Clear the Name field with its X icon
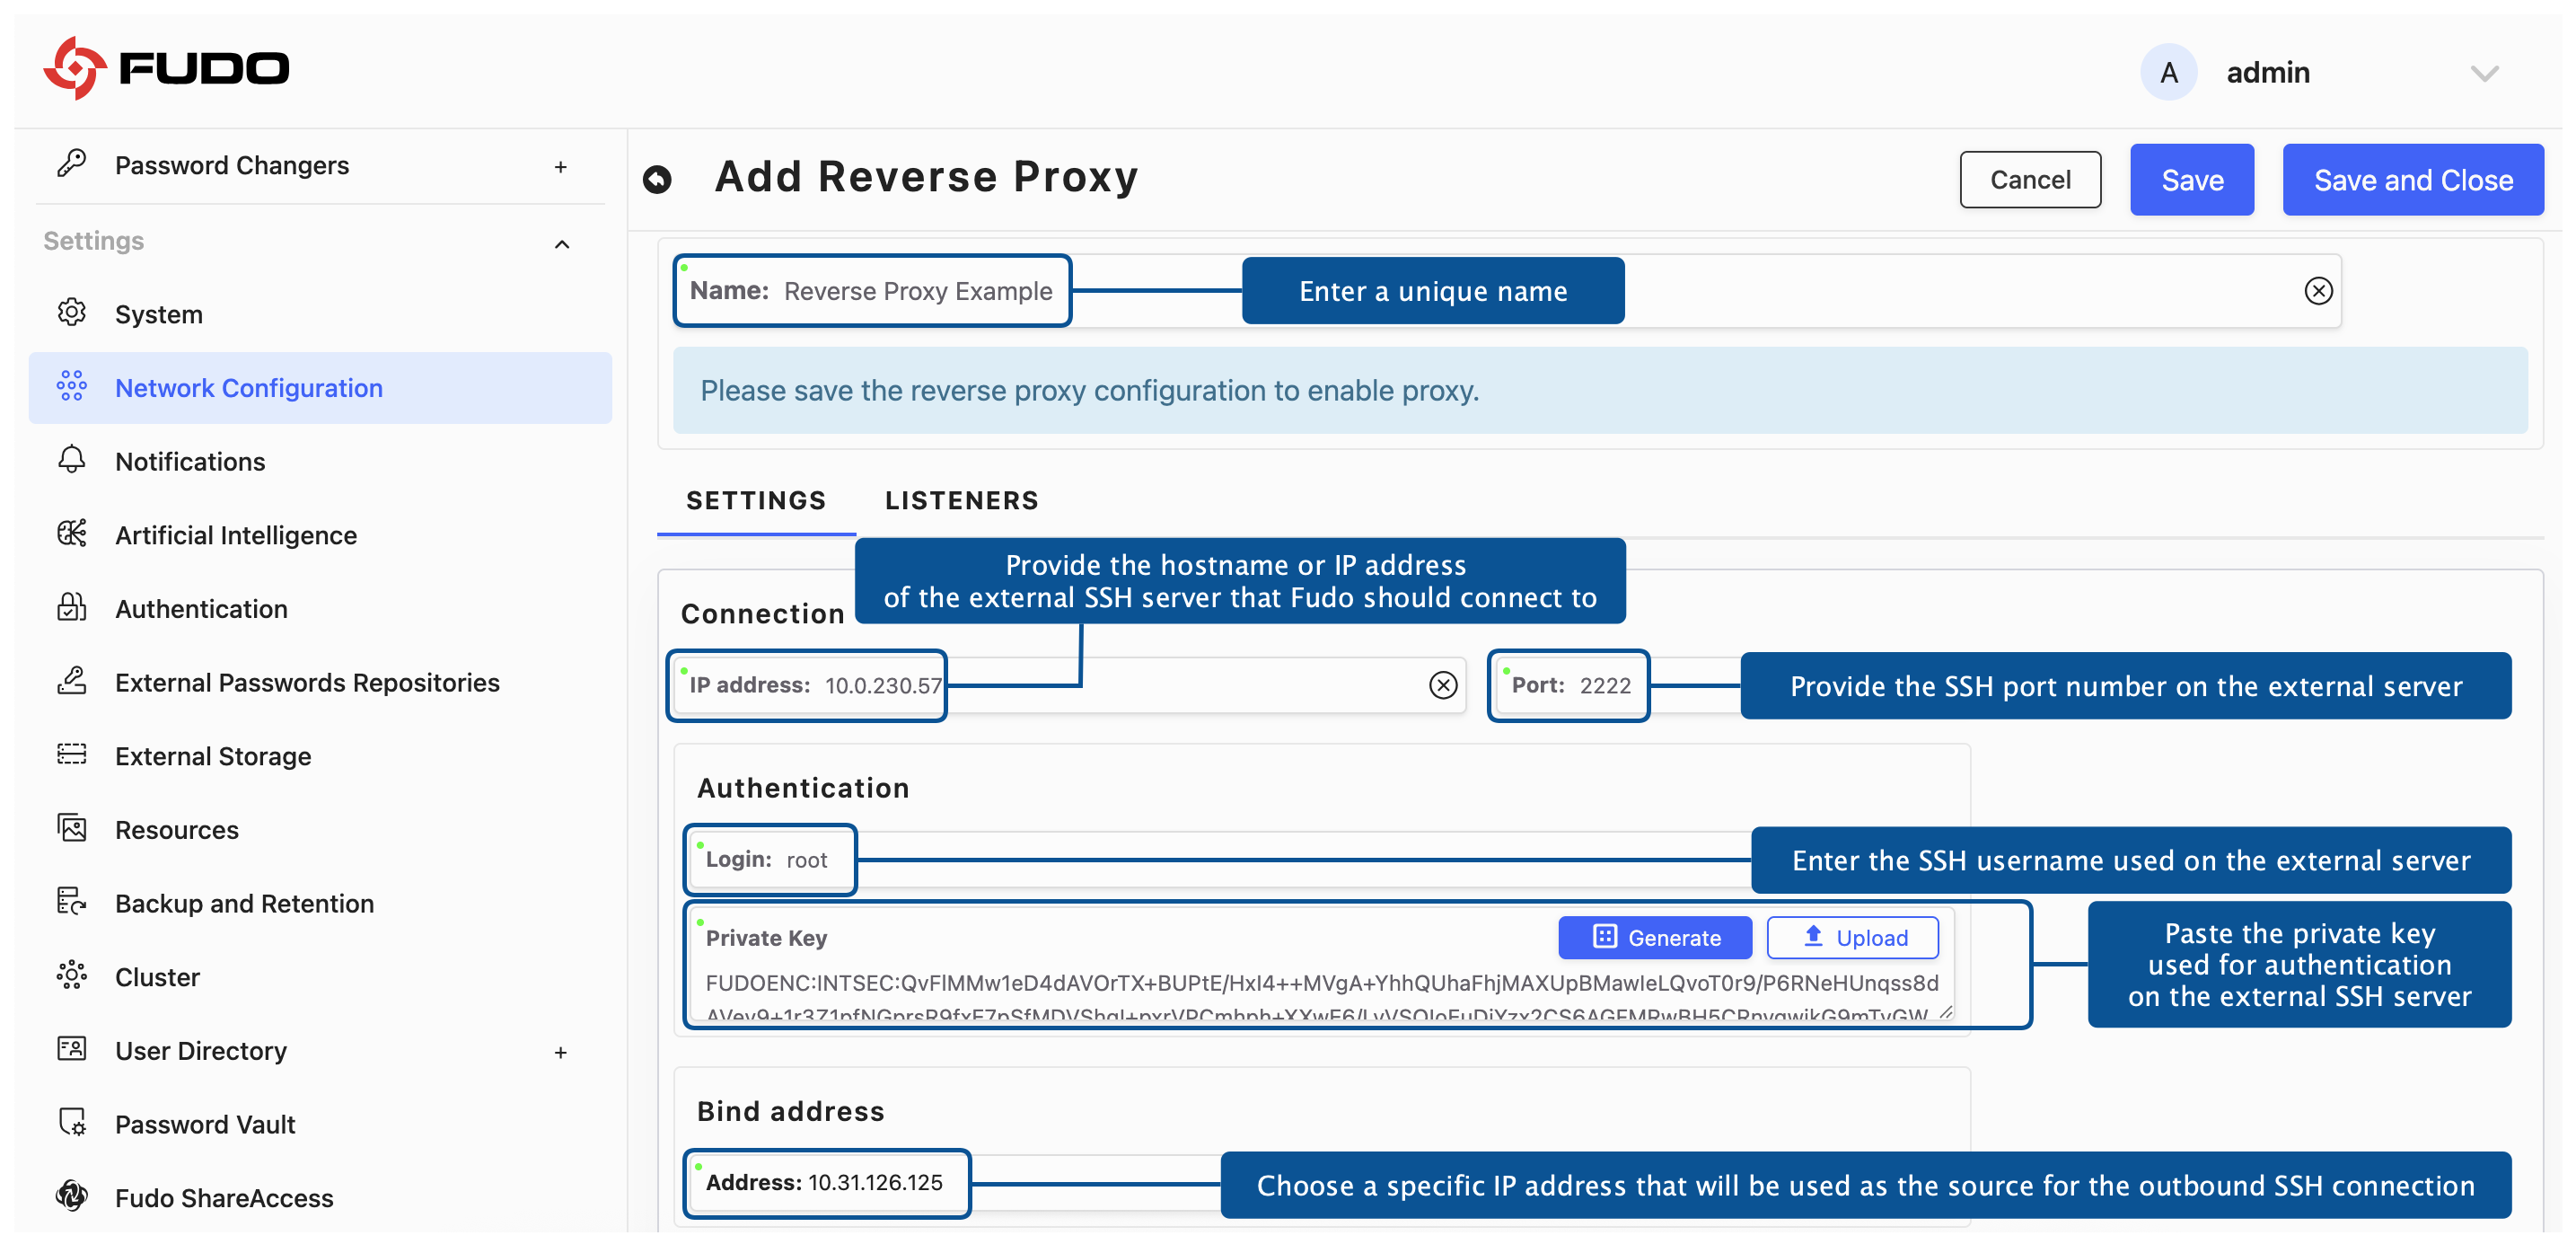The height and width of the screenshot is (1253, 2576). coord(2318,291)
